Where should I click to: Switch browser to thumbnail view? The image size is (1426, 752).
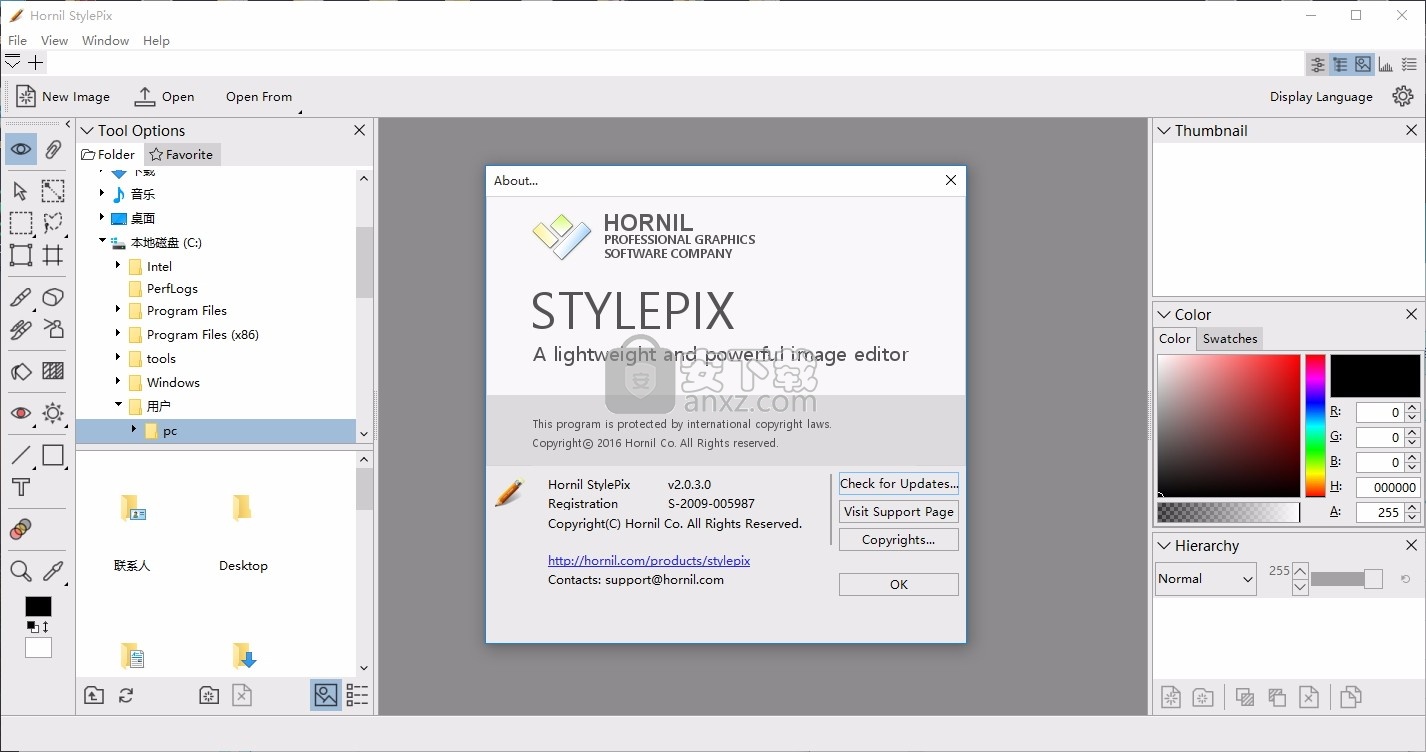pos(326,695)
